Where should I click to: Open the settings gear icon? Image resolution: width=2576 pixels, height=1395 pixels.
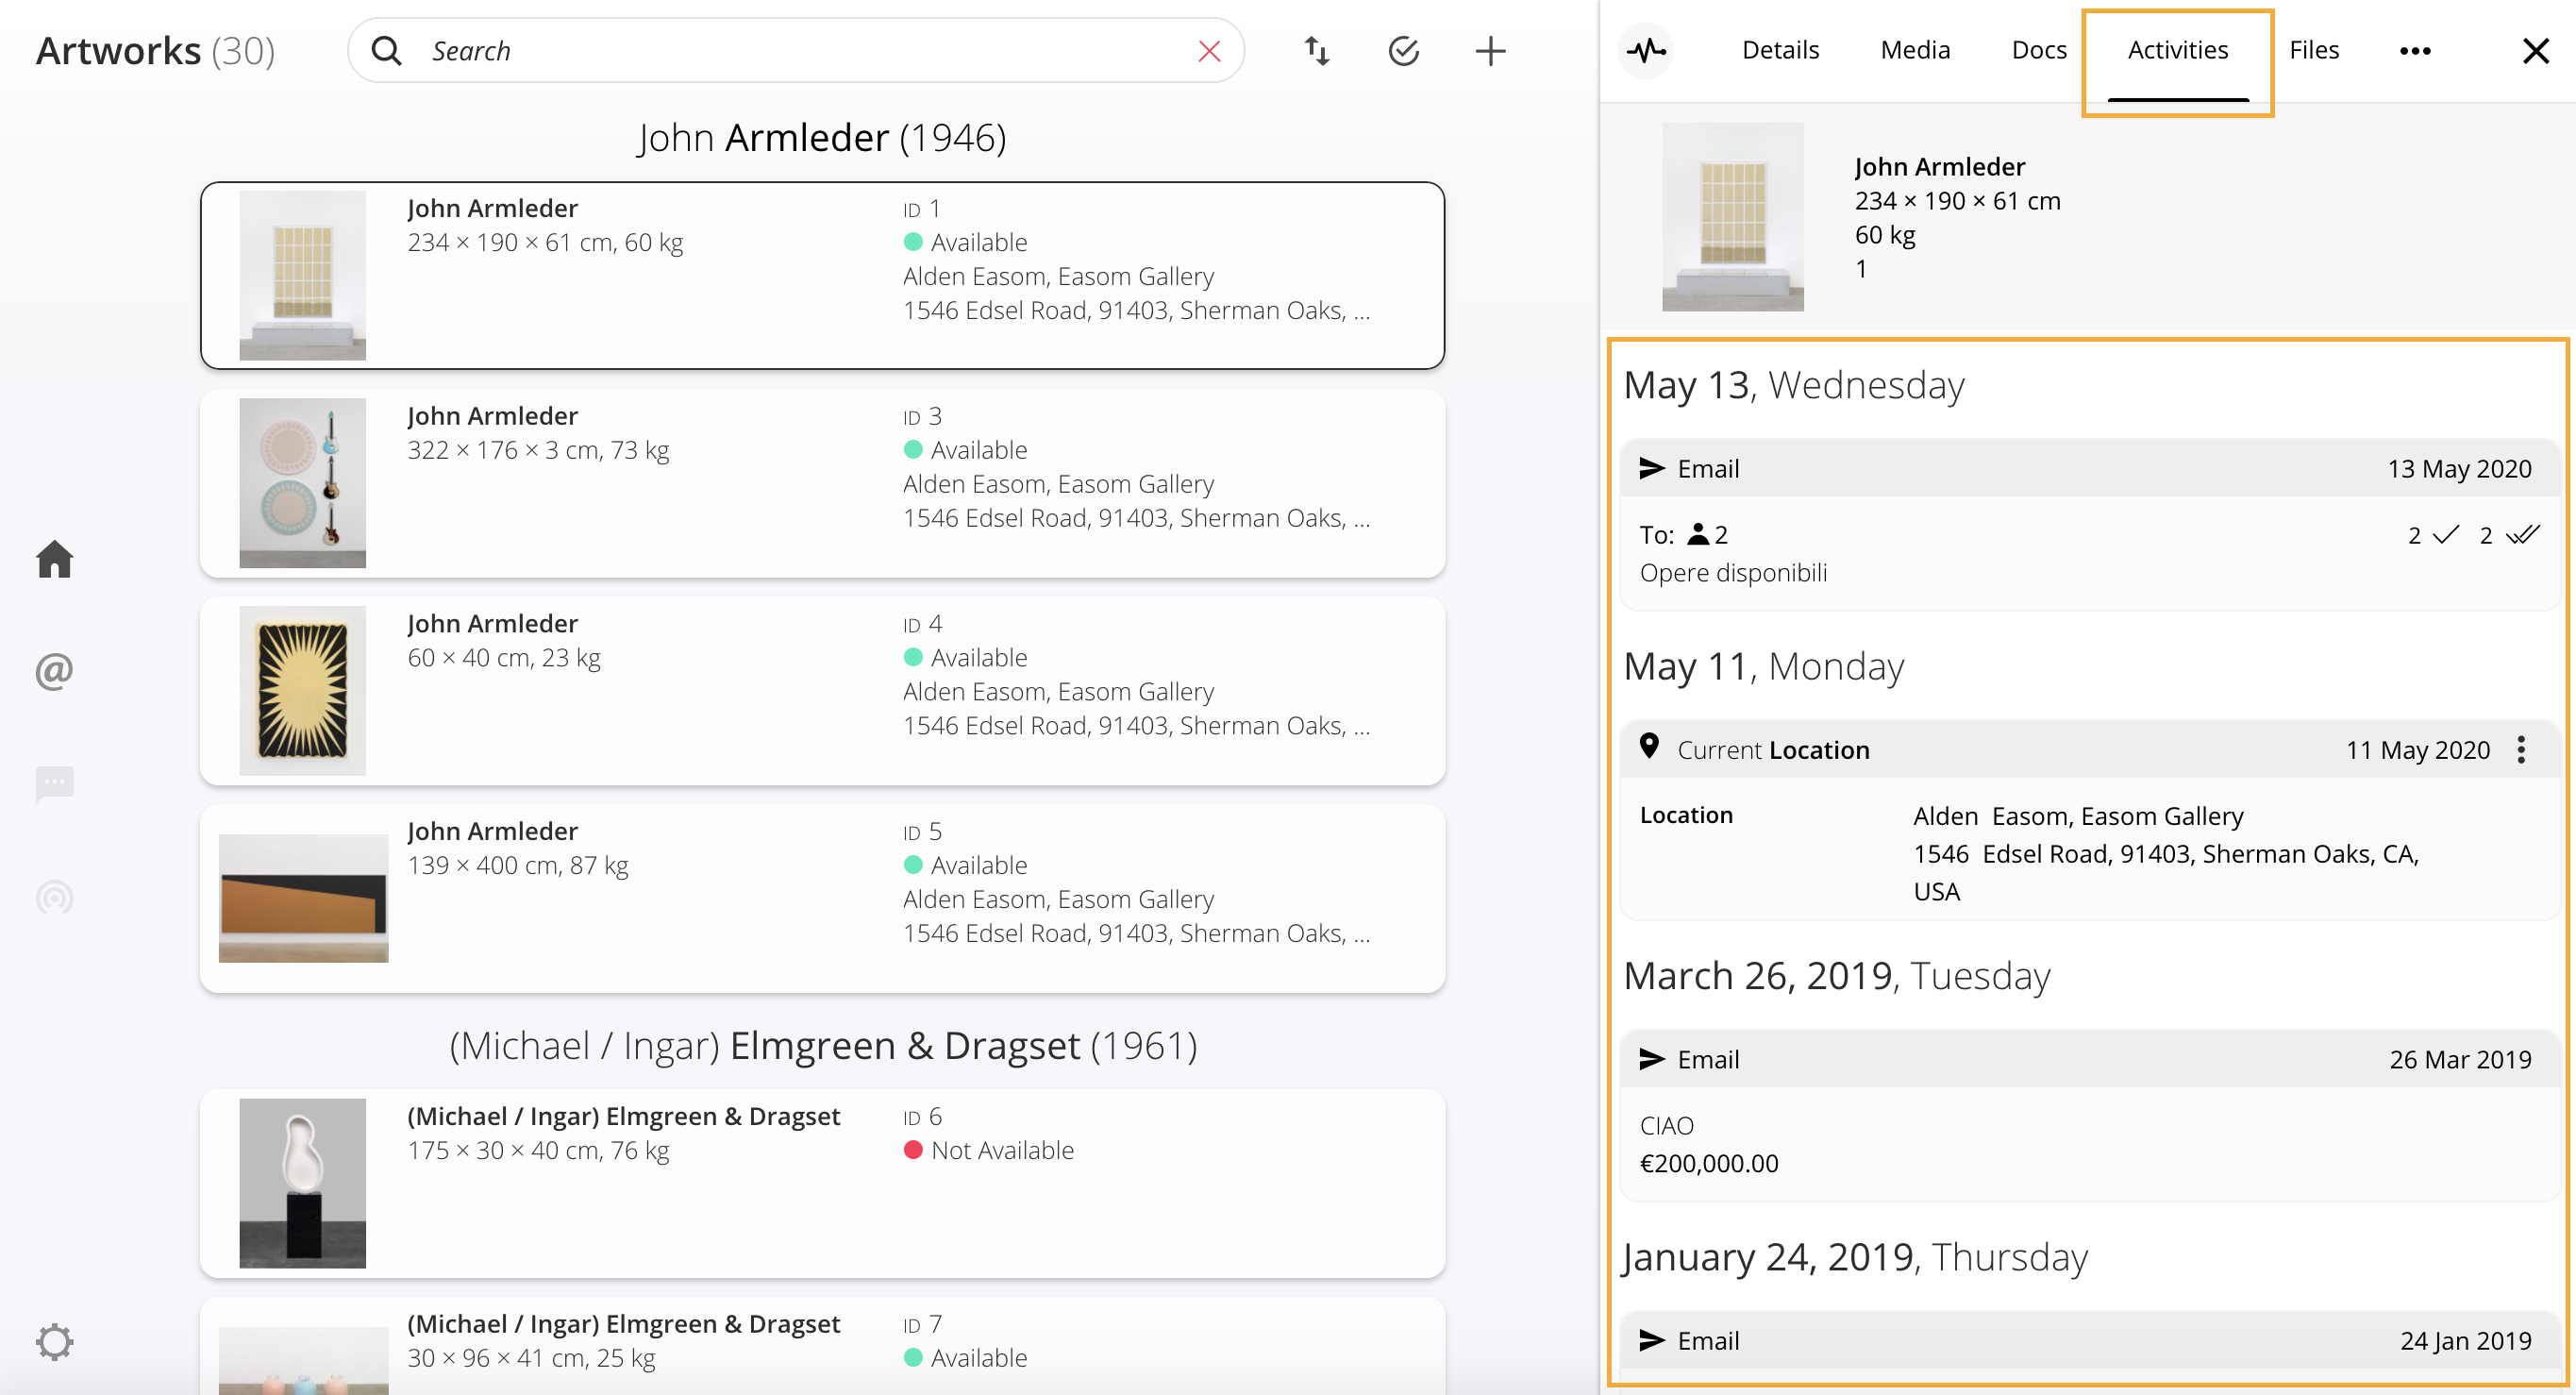[x=54, y=1342]
